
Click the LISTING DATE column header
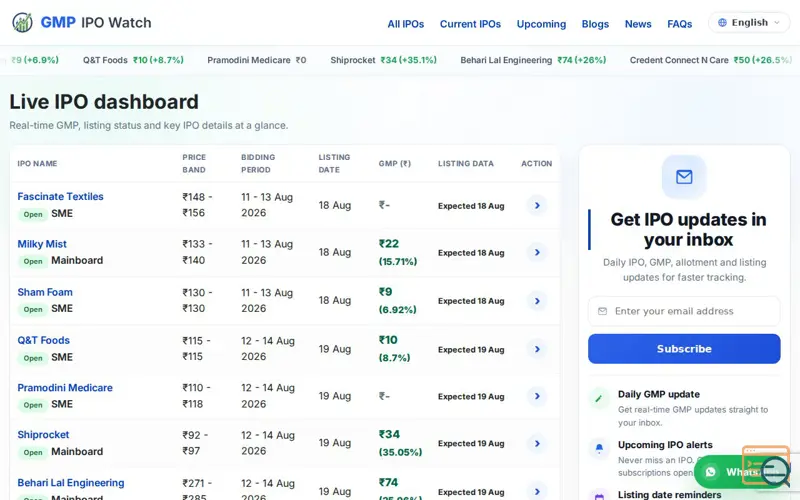pyautogui.click(x=334, y=164)
